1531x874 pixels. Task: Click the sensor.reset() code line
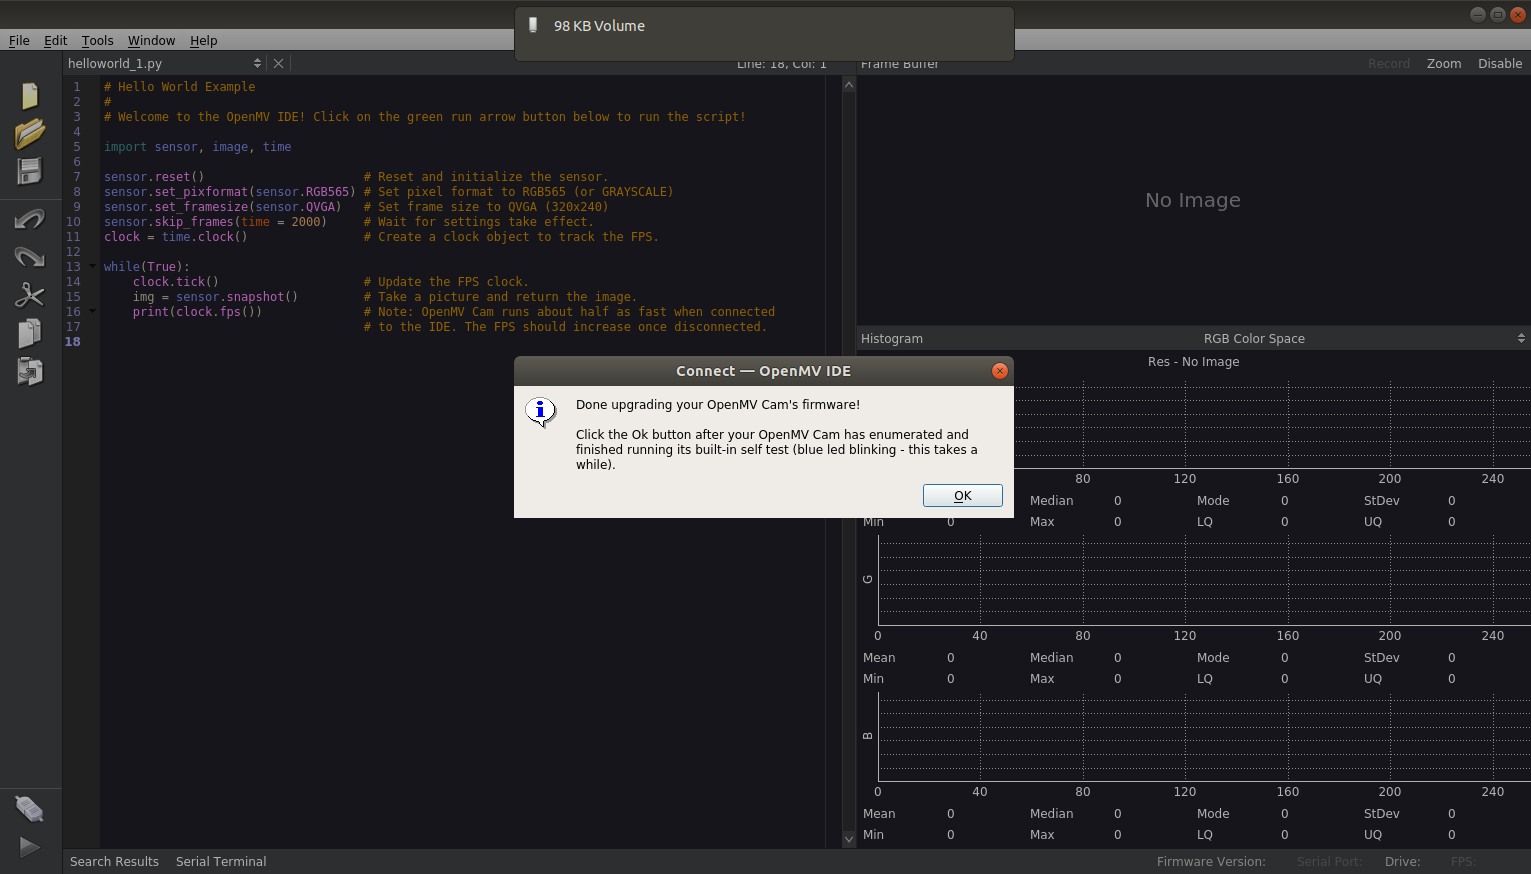pyautogui.click(x=154, y=177)
